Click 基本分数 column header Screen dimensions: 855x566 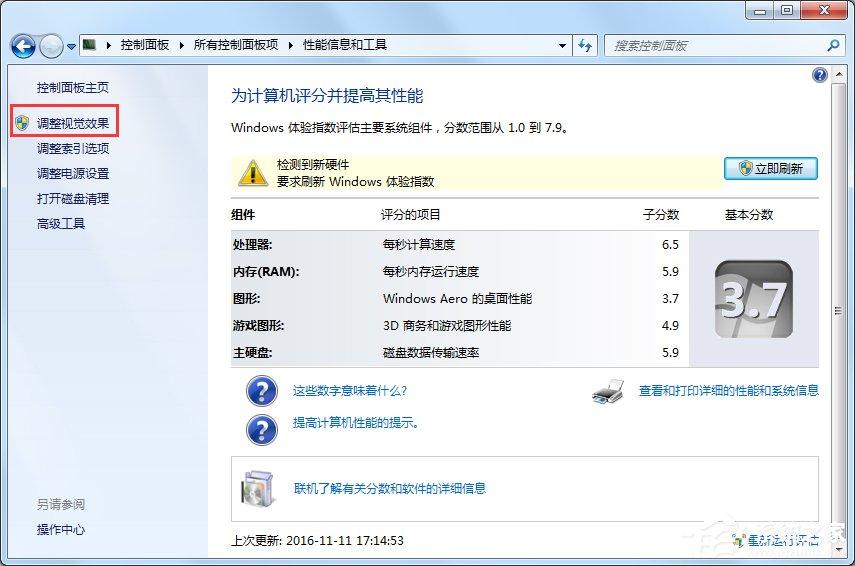coord(749,215)
